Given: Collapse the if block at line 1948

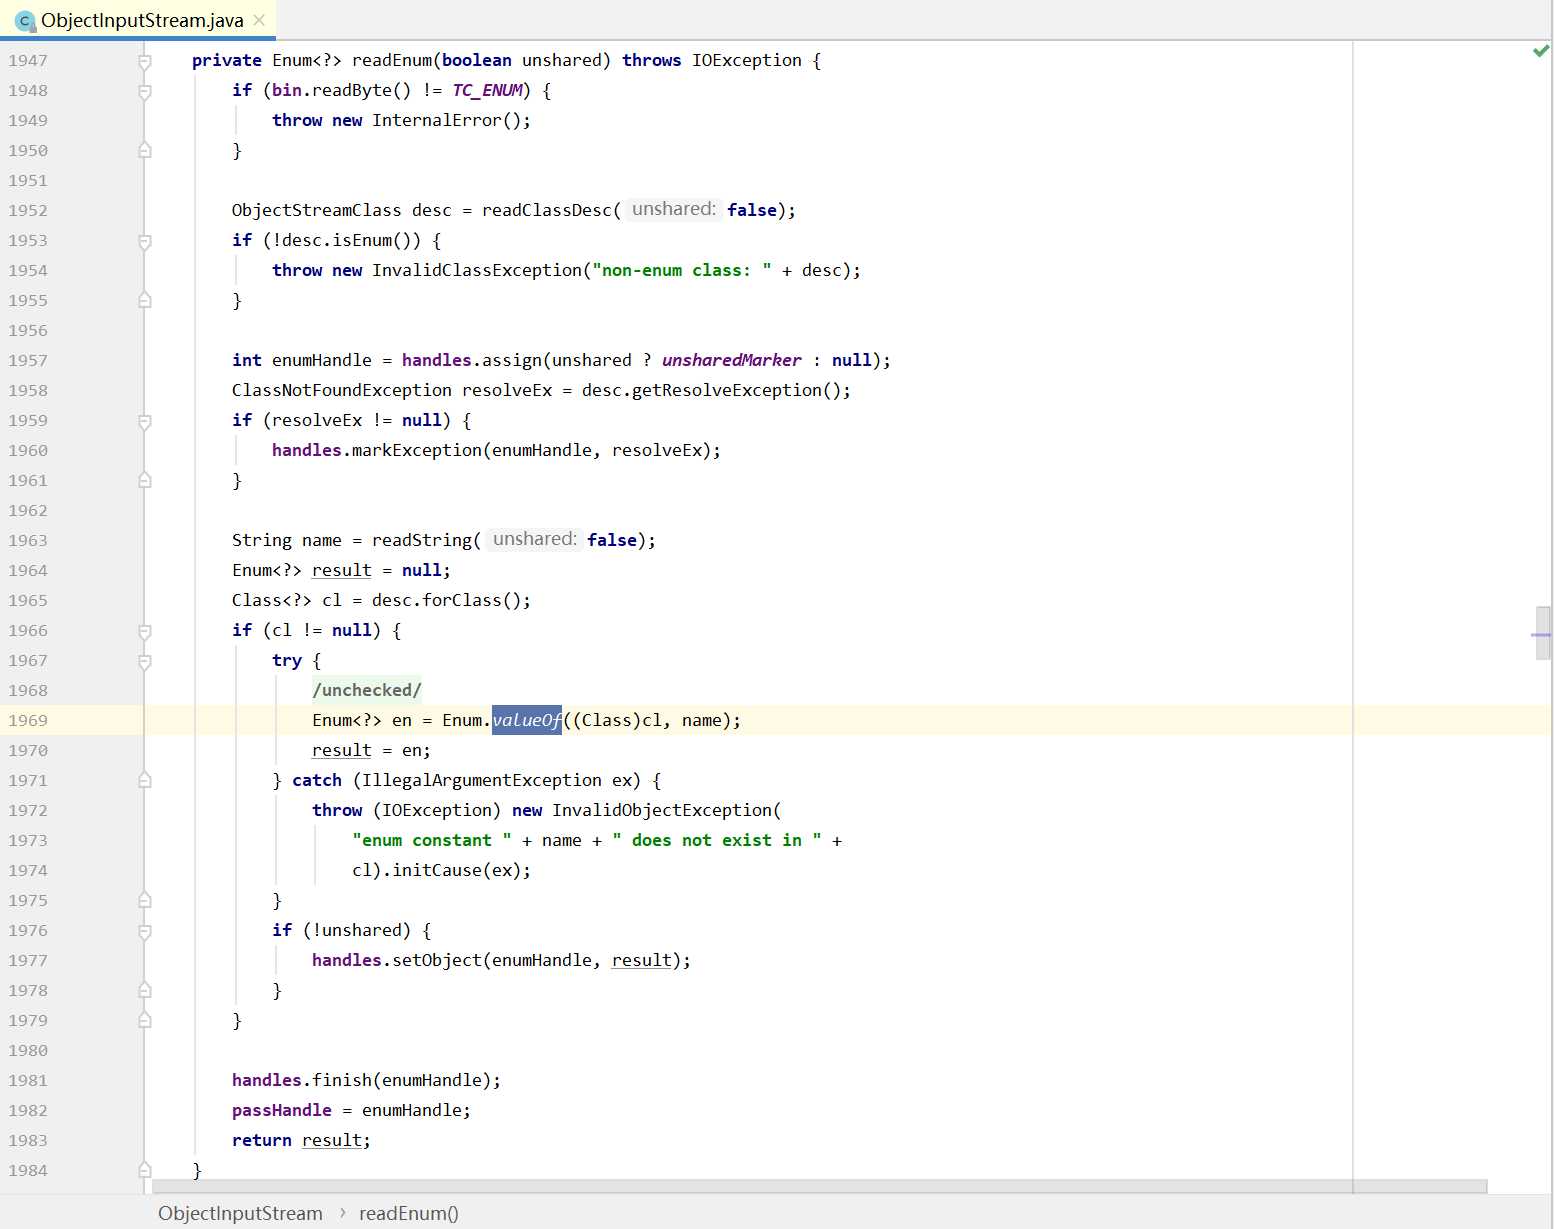Looking at the screenshot, I should click(x=145, y=91).
